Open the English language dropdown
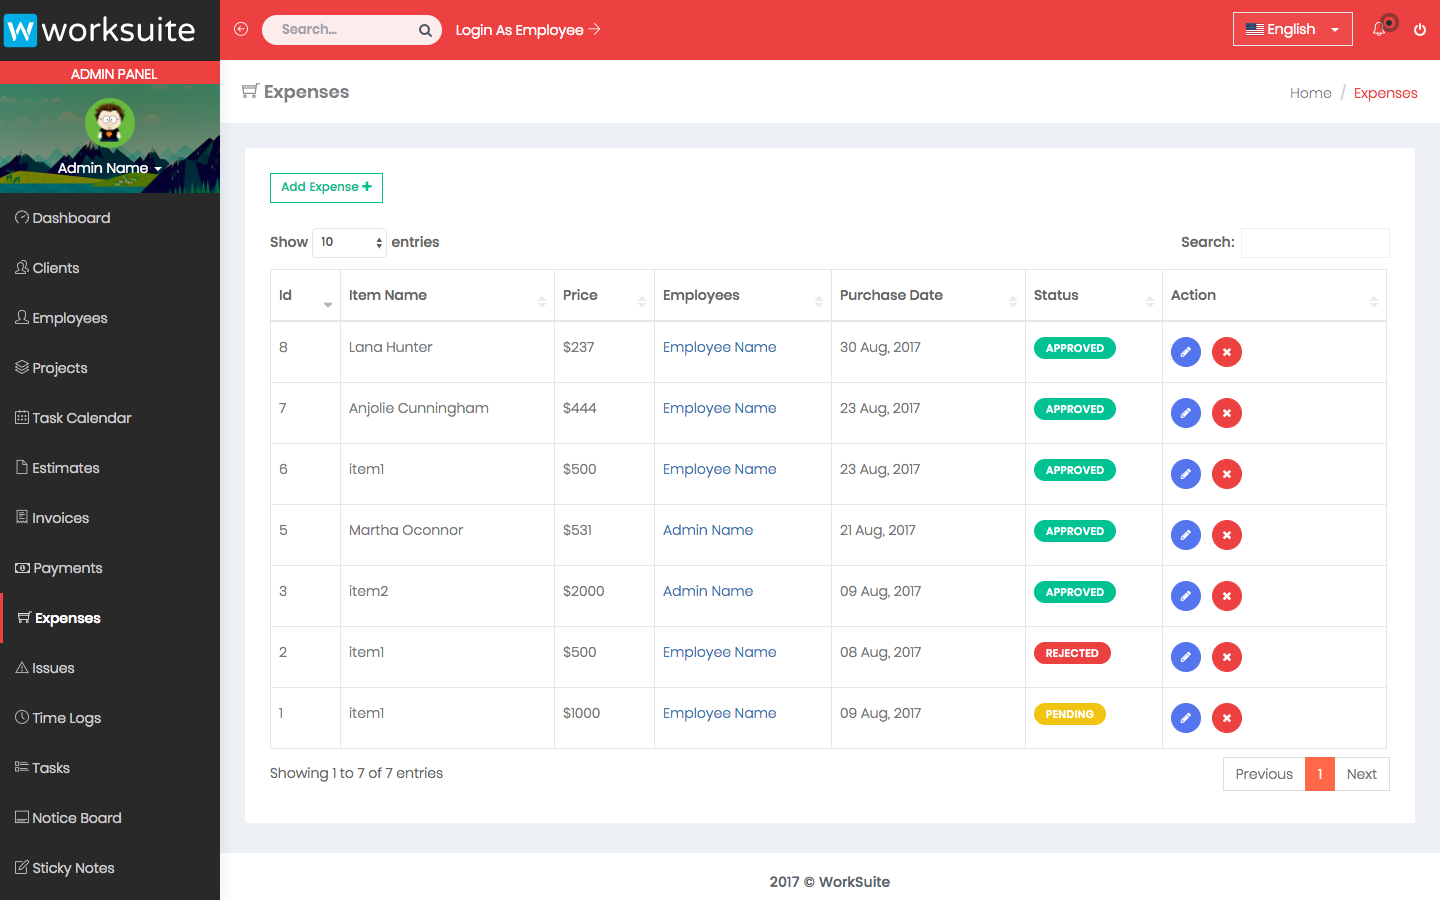 pyautogui.click(x=1292, y=29)
